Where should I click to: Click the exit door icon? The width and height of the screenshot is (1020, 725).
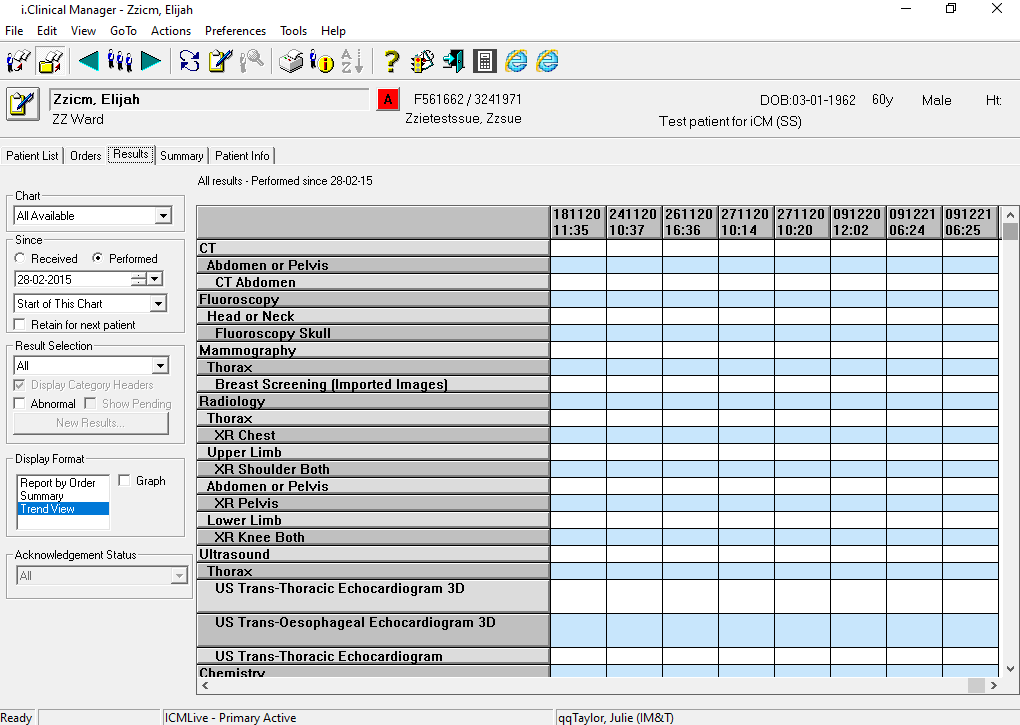(x=453, y=61)
